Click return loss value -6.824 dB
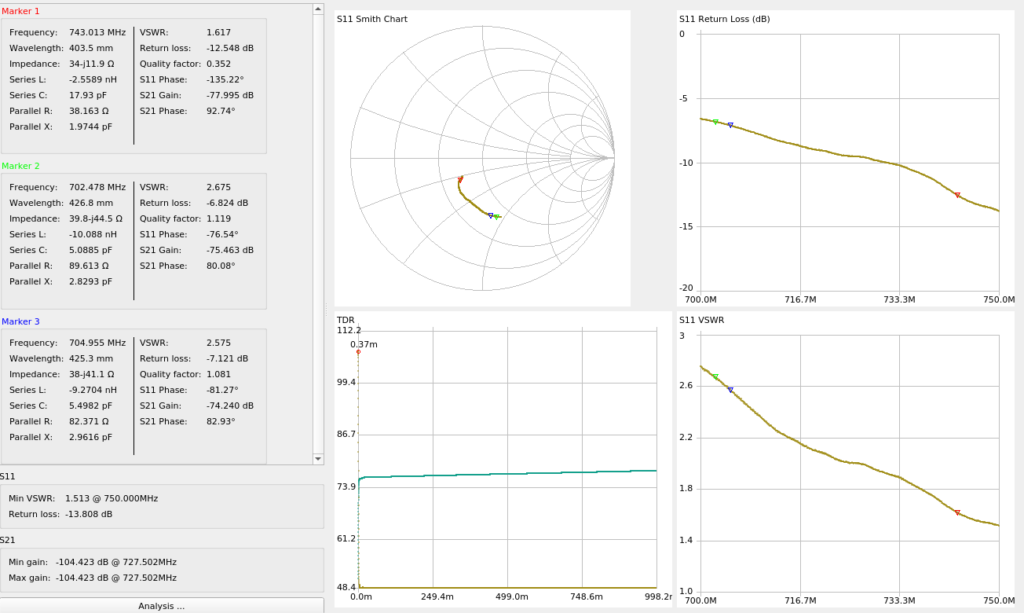1024x613 pixels. pos(227,203)
